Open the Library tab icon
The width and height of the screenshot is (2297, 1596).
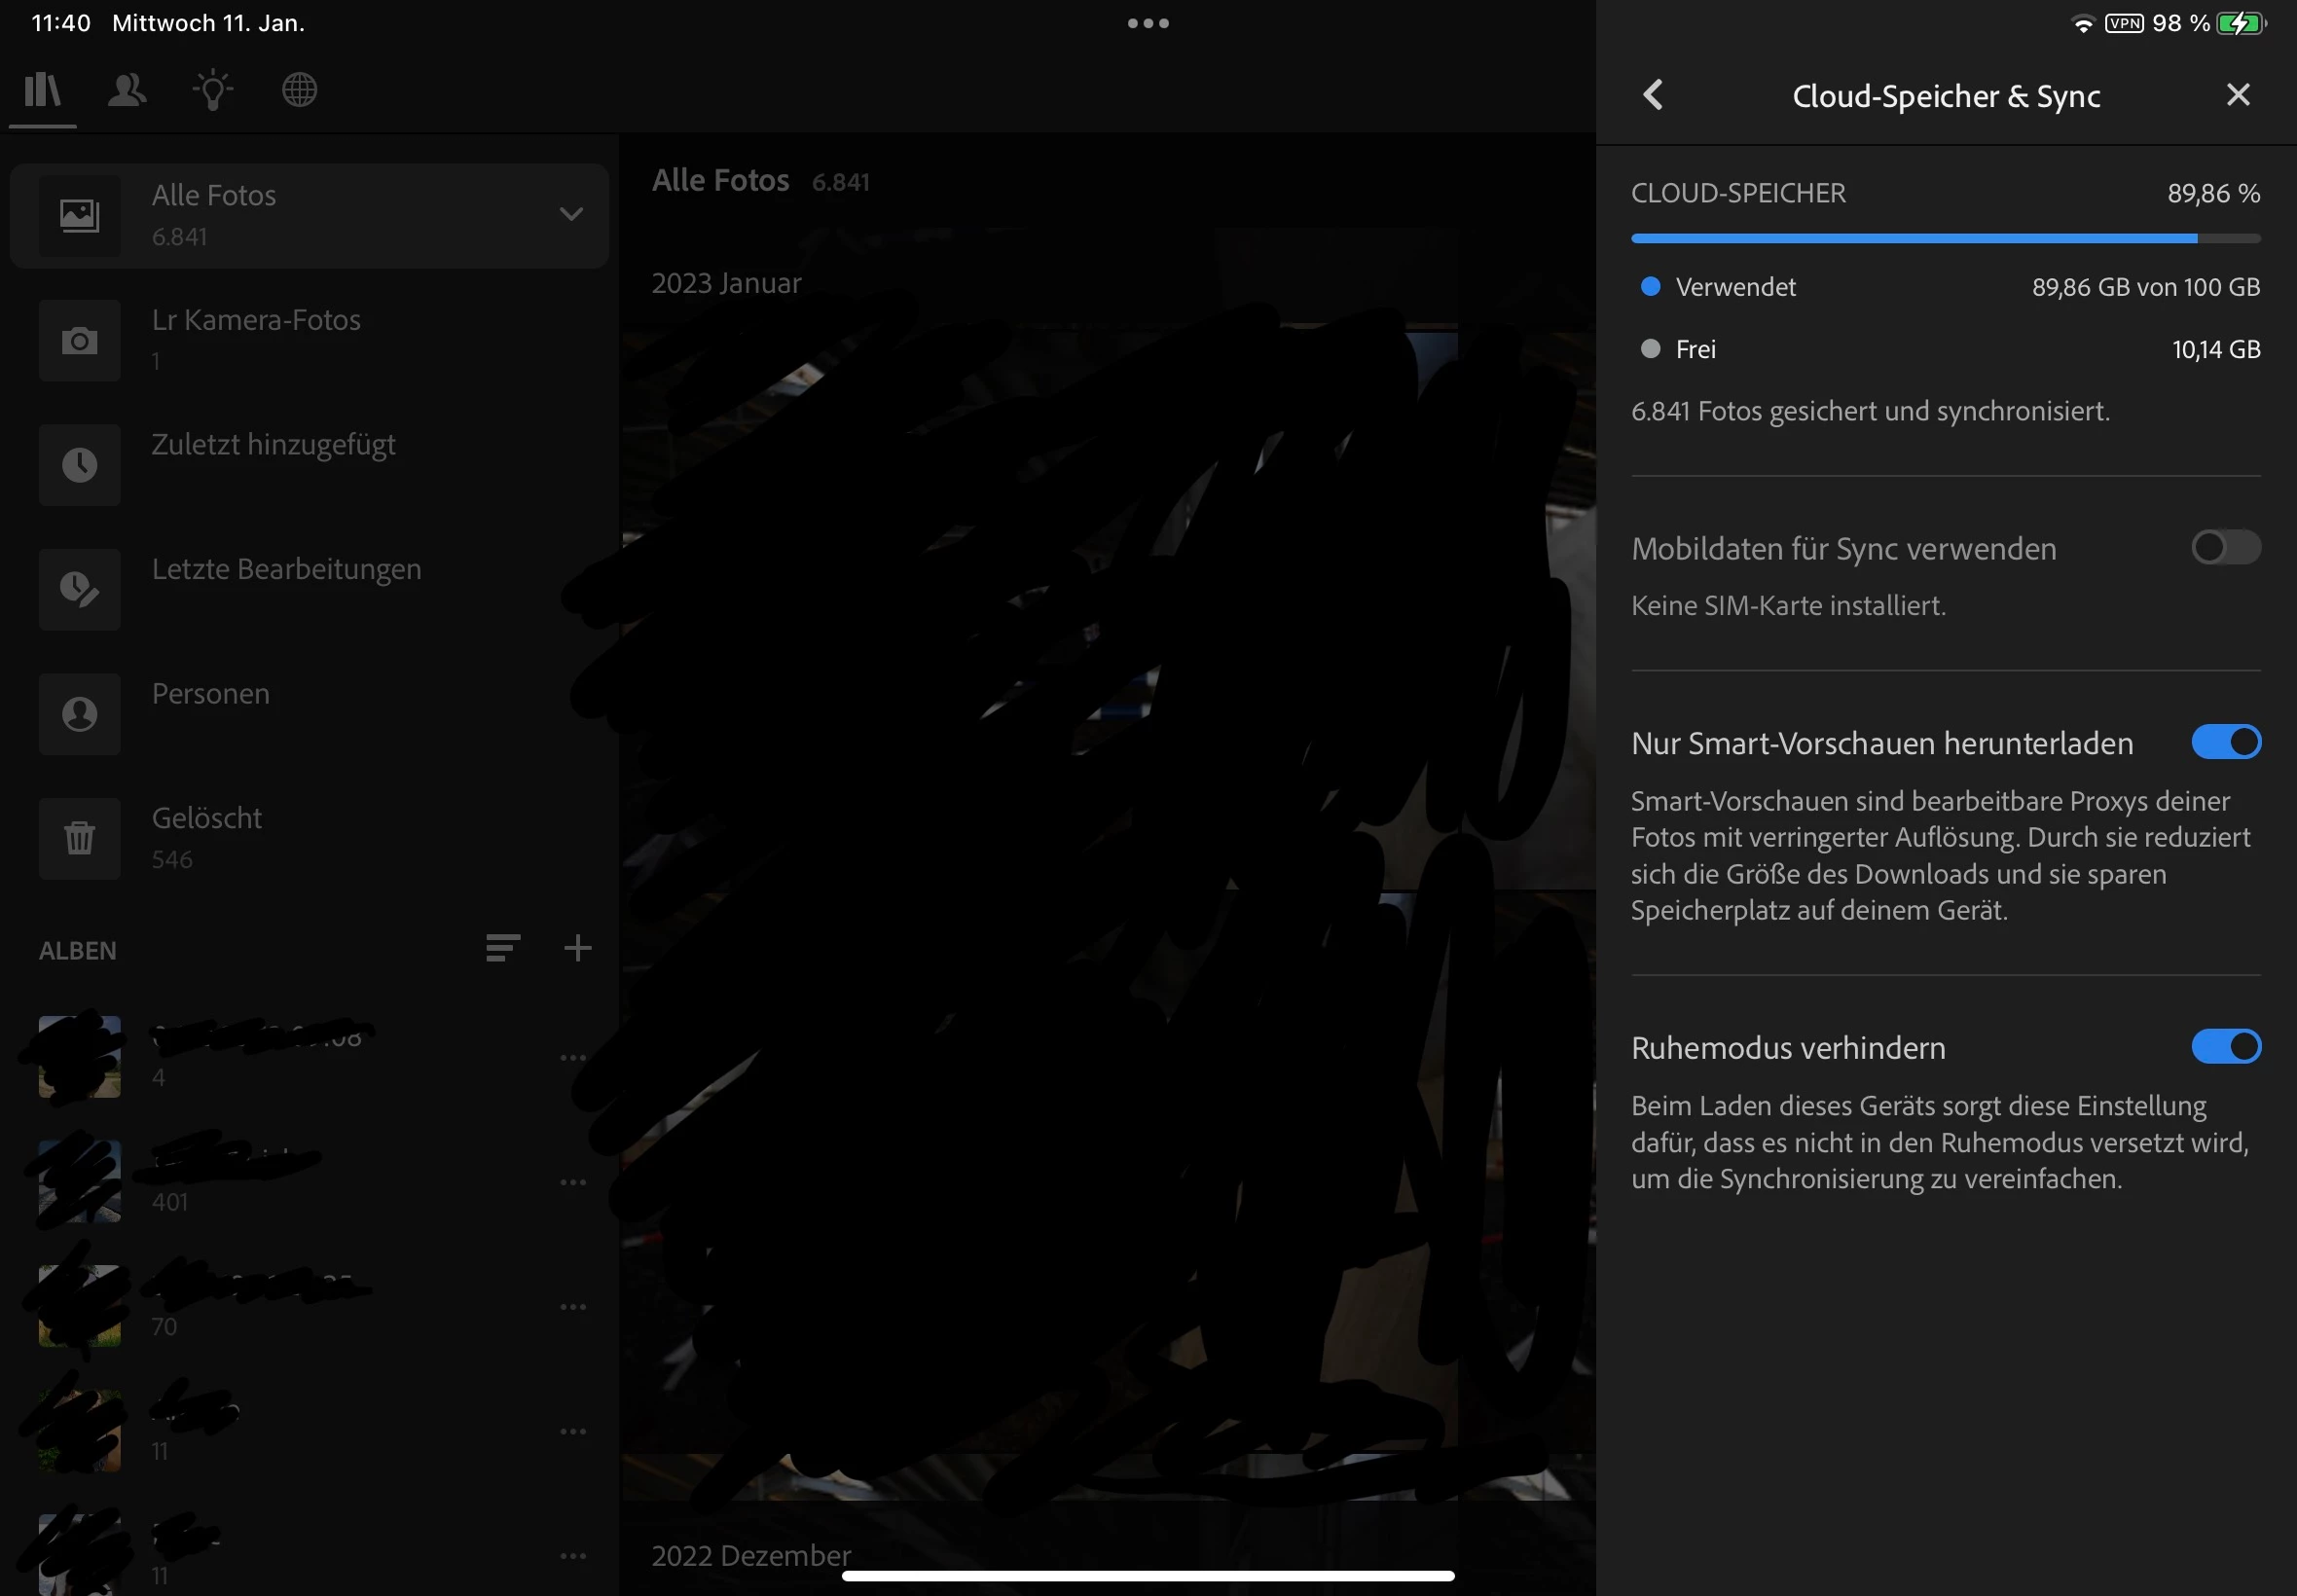(x=43, y=91)
